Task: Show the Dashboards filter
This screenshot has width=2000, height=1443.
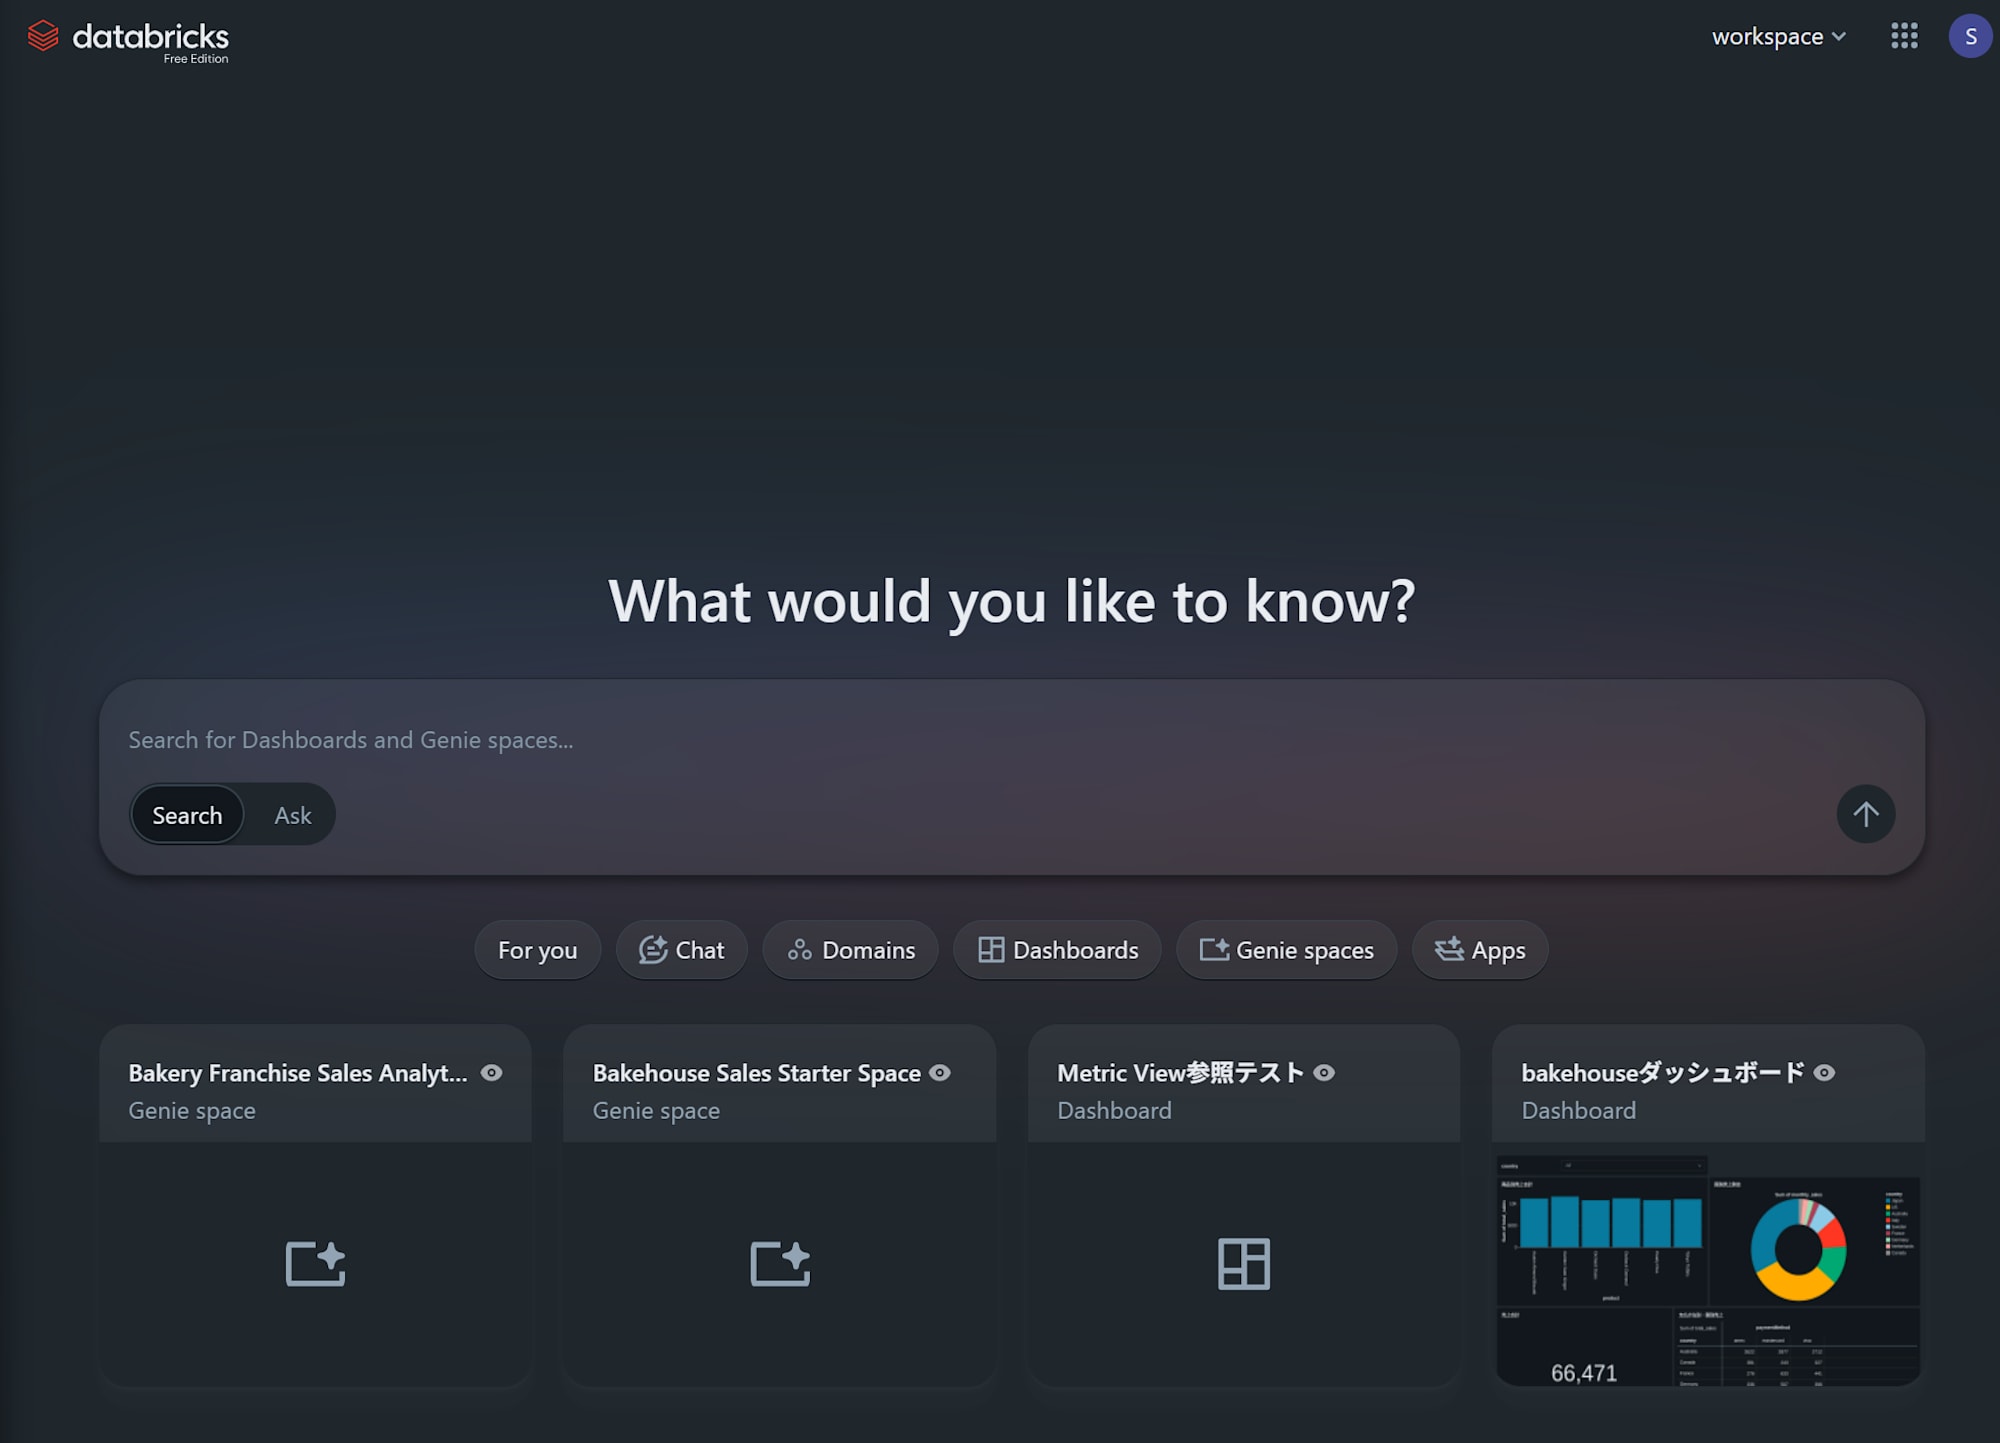Action: pyautogui.click(x=1057, y=950)
